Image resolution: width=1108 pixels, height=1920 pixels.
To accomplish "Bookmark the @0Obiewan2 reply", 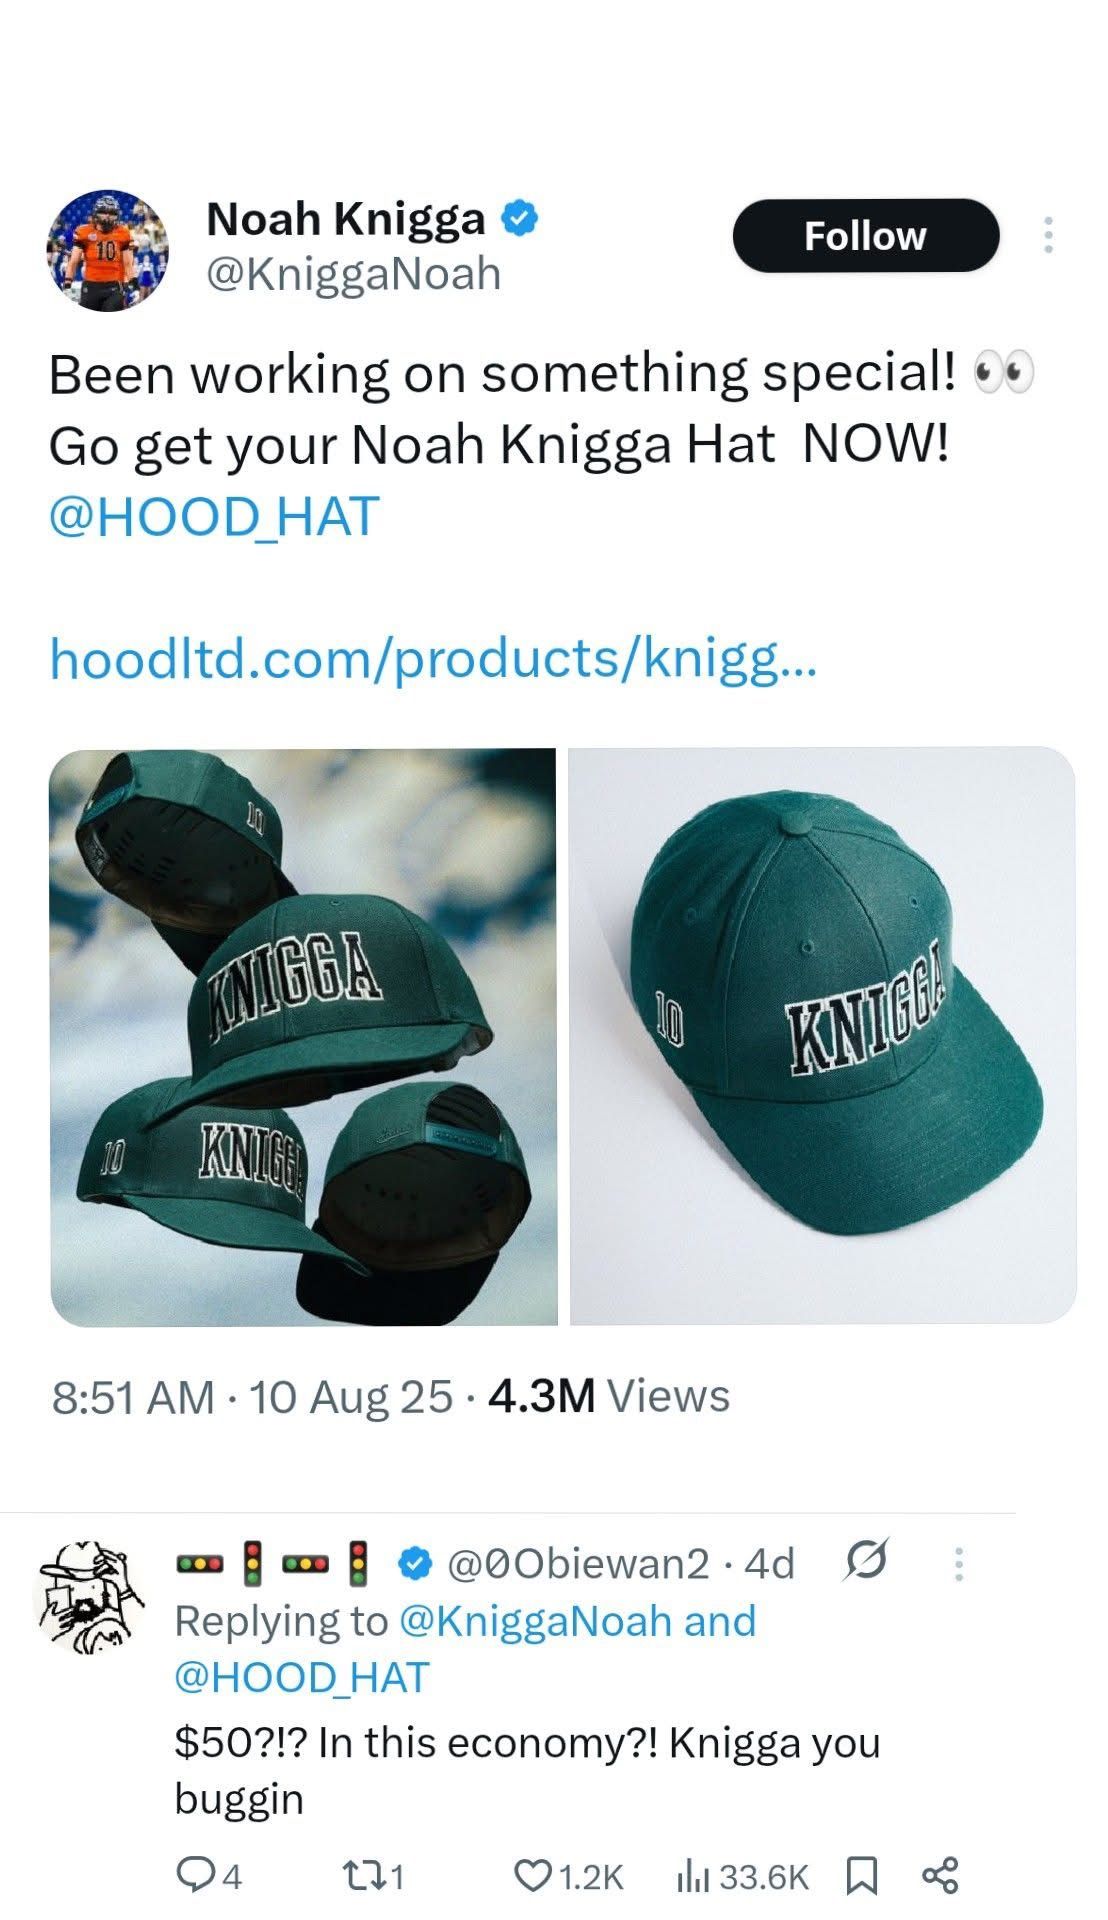I will [x=862, y=1876].
